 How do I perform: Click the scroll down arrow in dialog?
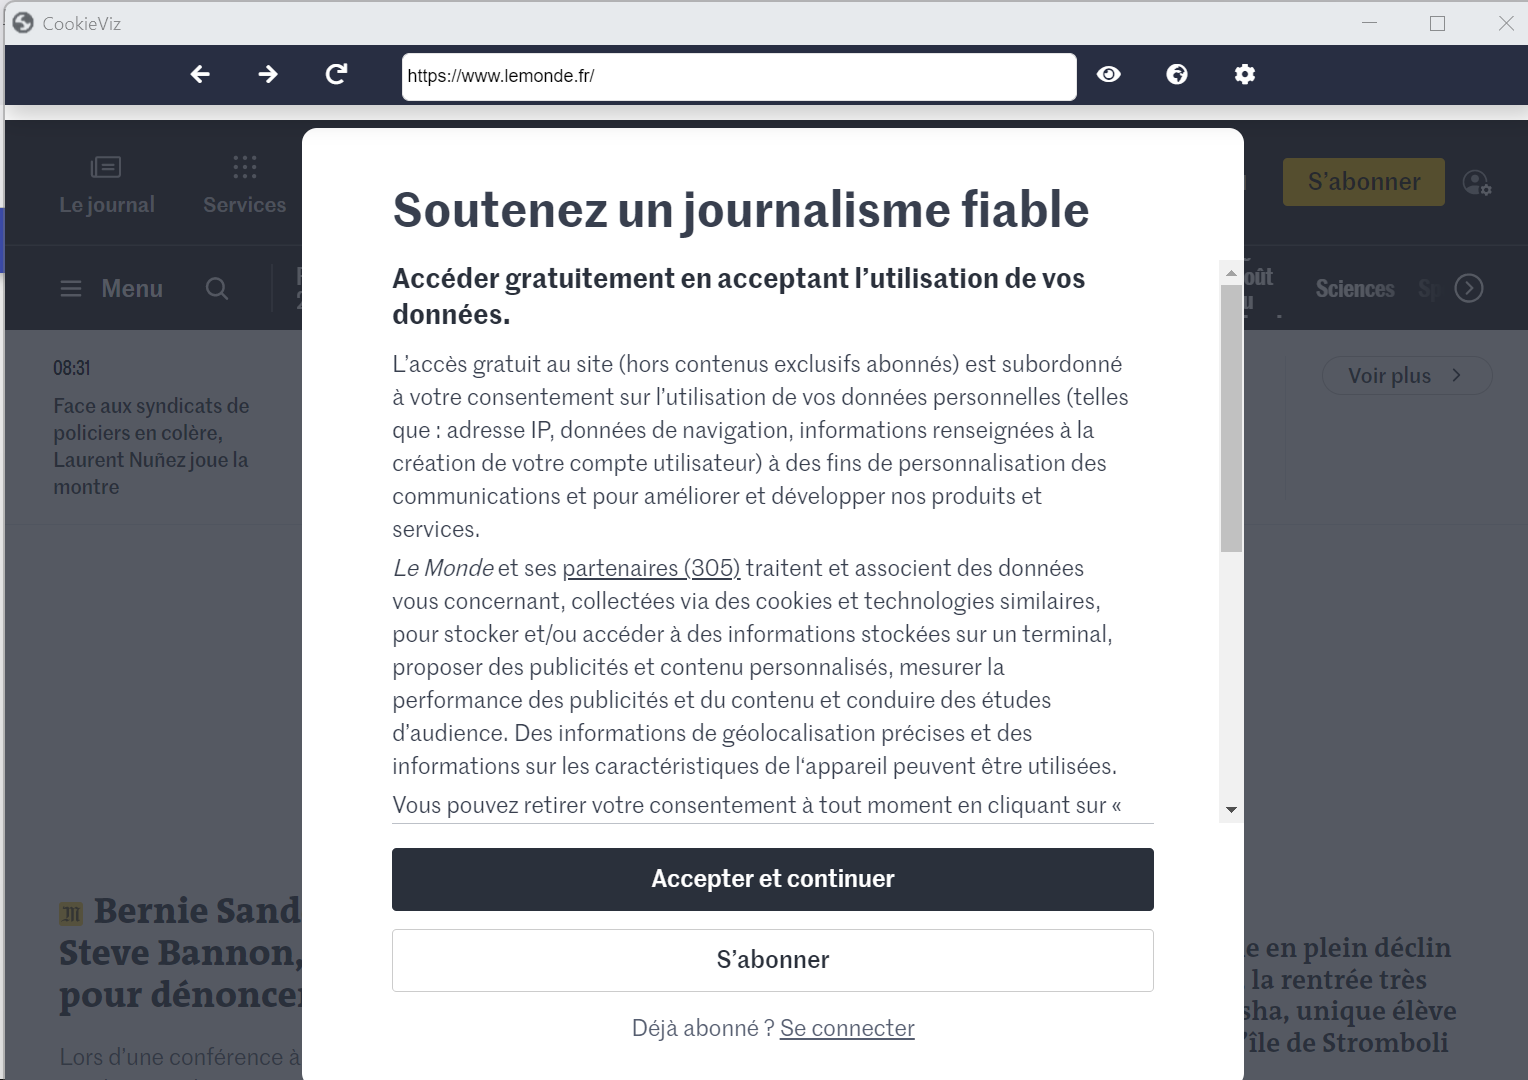(x=1232, y=810)
